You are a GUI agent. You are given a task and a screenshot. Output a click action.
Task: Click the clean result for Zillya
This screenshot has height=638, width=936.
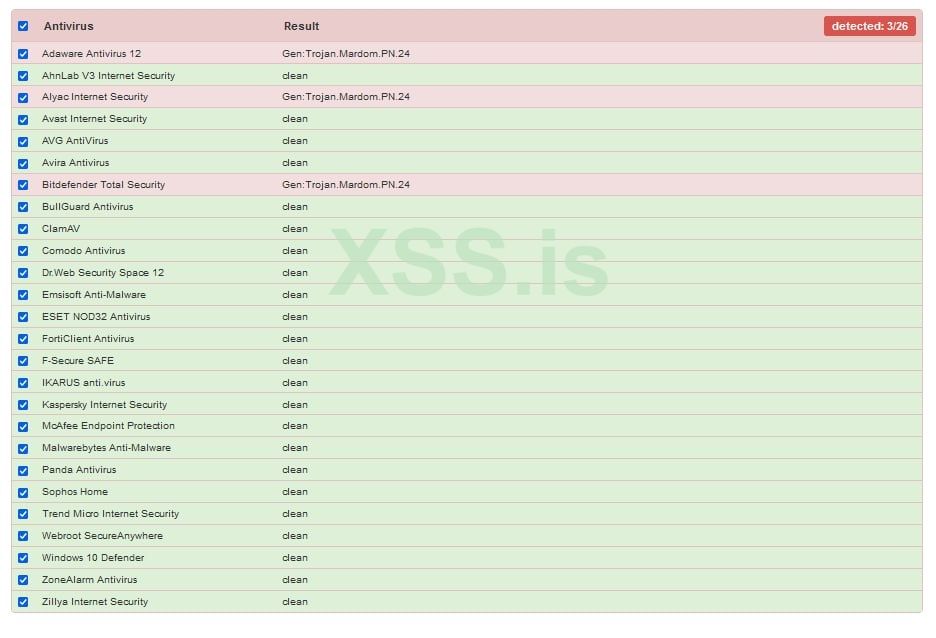[x=295, y=602]
